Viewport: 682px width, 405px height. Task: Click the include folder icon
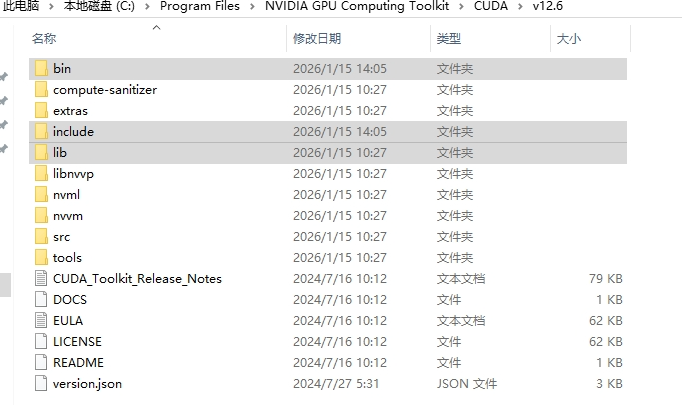click(40, 132)
